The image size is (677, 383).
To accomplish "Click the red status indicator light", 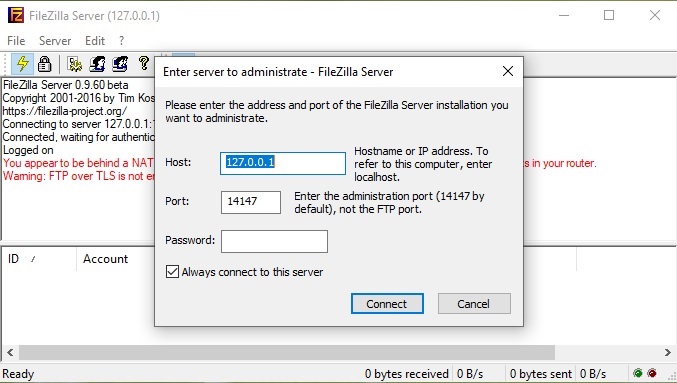I will click(652, 373).
